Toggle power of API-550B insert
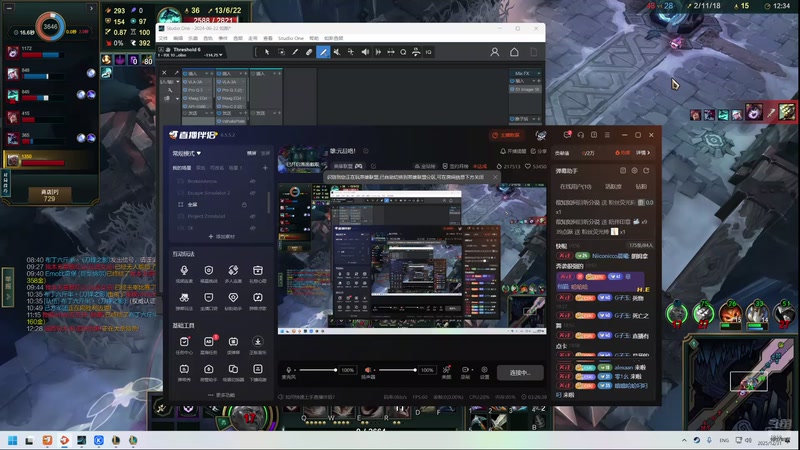Screen dimensions: 800x450 click(185, 106)
